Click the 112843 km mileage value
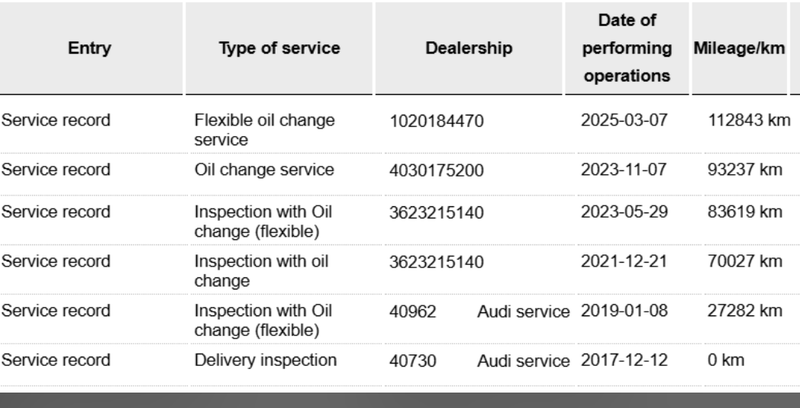Viewport: 800px width, 408px height. (748, 121)
